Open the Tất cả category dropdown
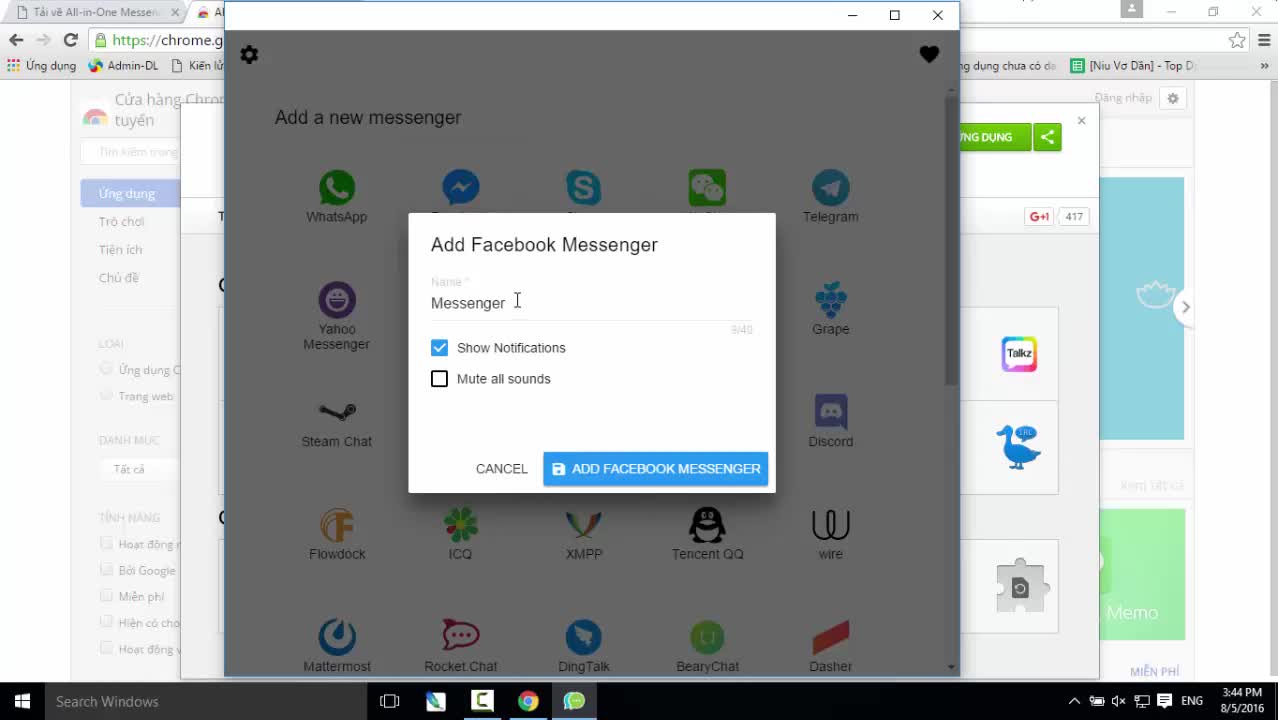The image size is (1278, 720). click(138, 469)
